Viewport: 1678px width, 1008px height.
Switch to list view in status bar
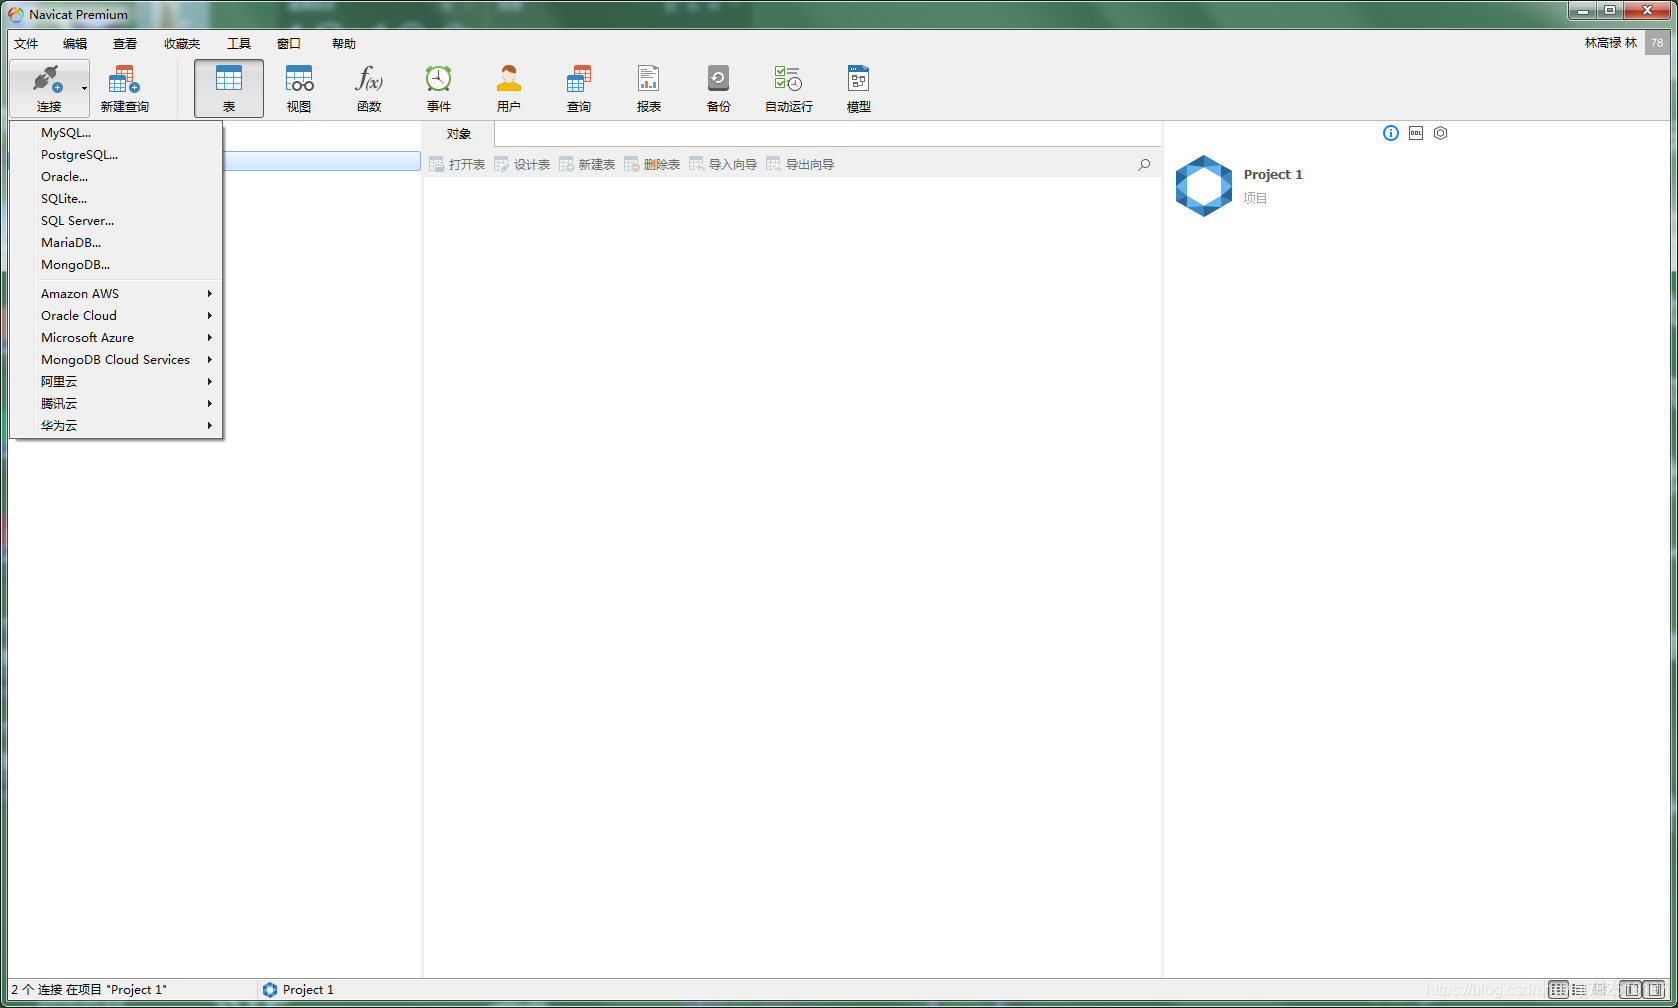click(1580, 989)
